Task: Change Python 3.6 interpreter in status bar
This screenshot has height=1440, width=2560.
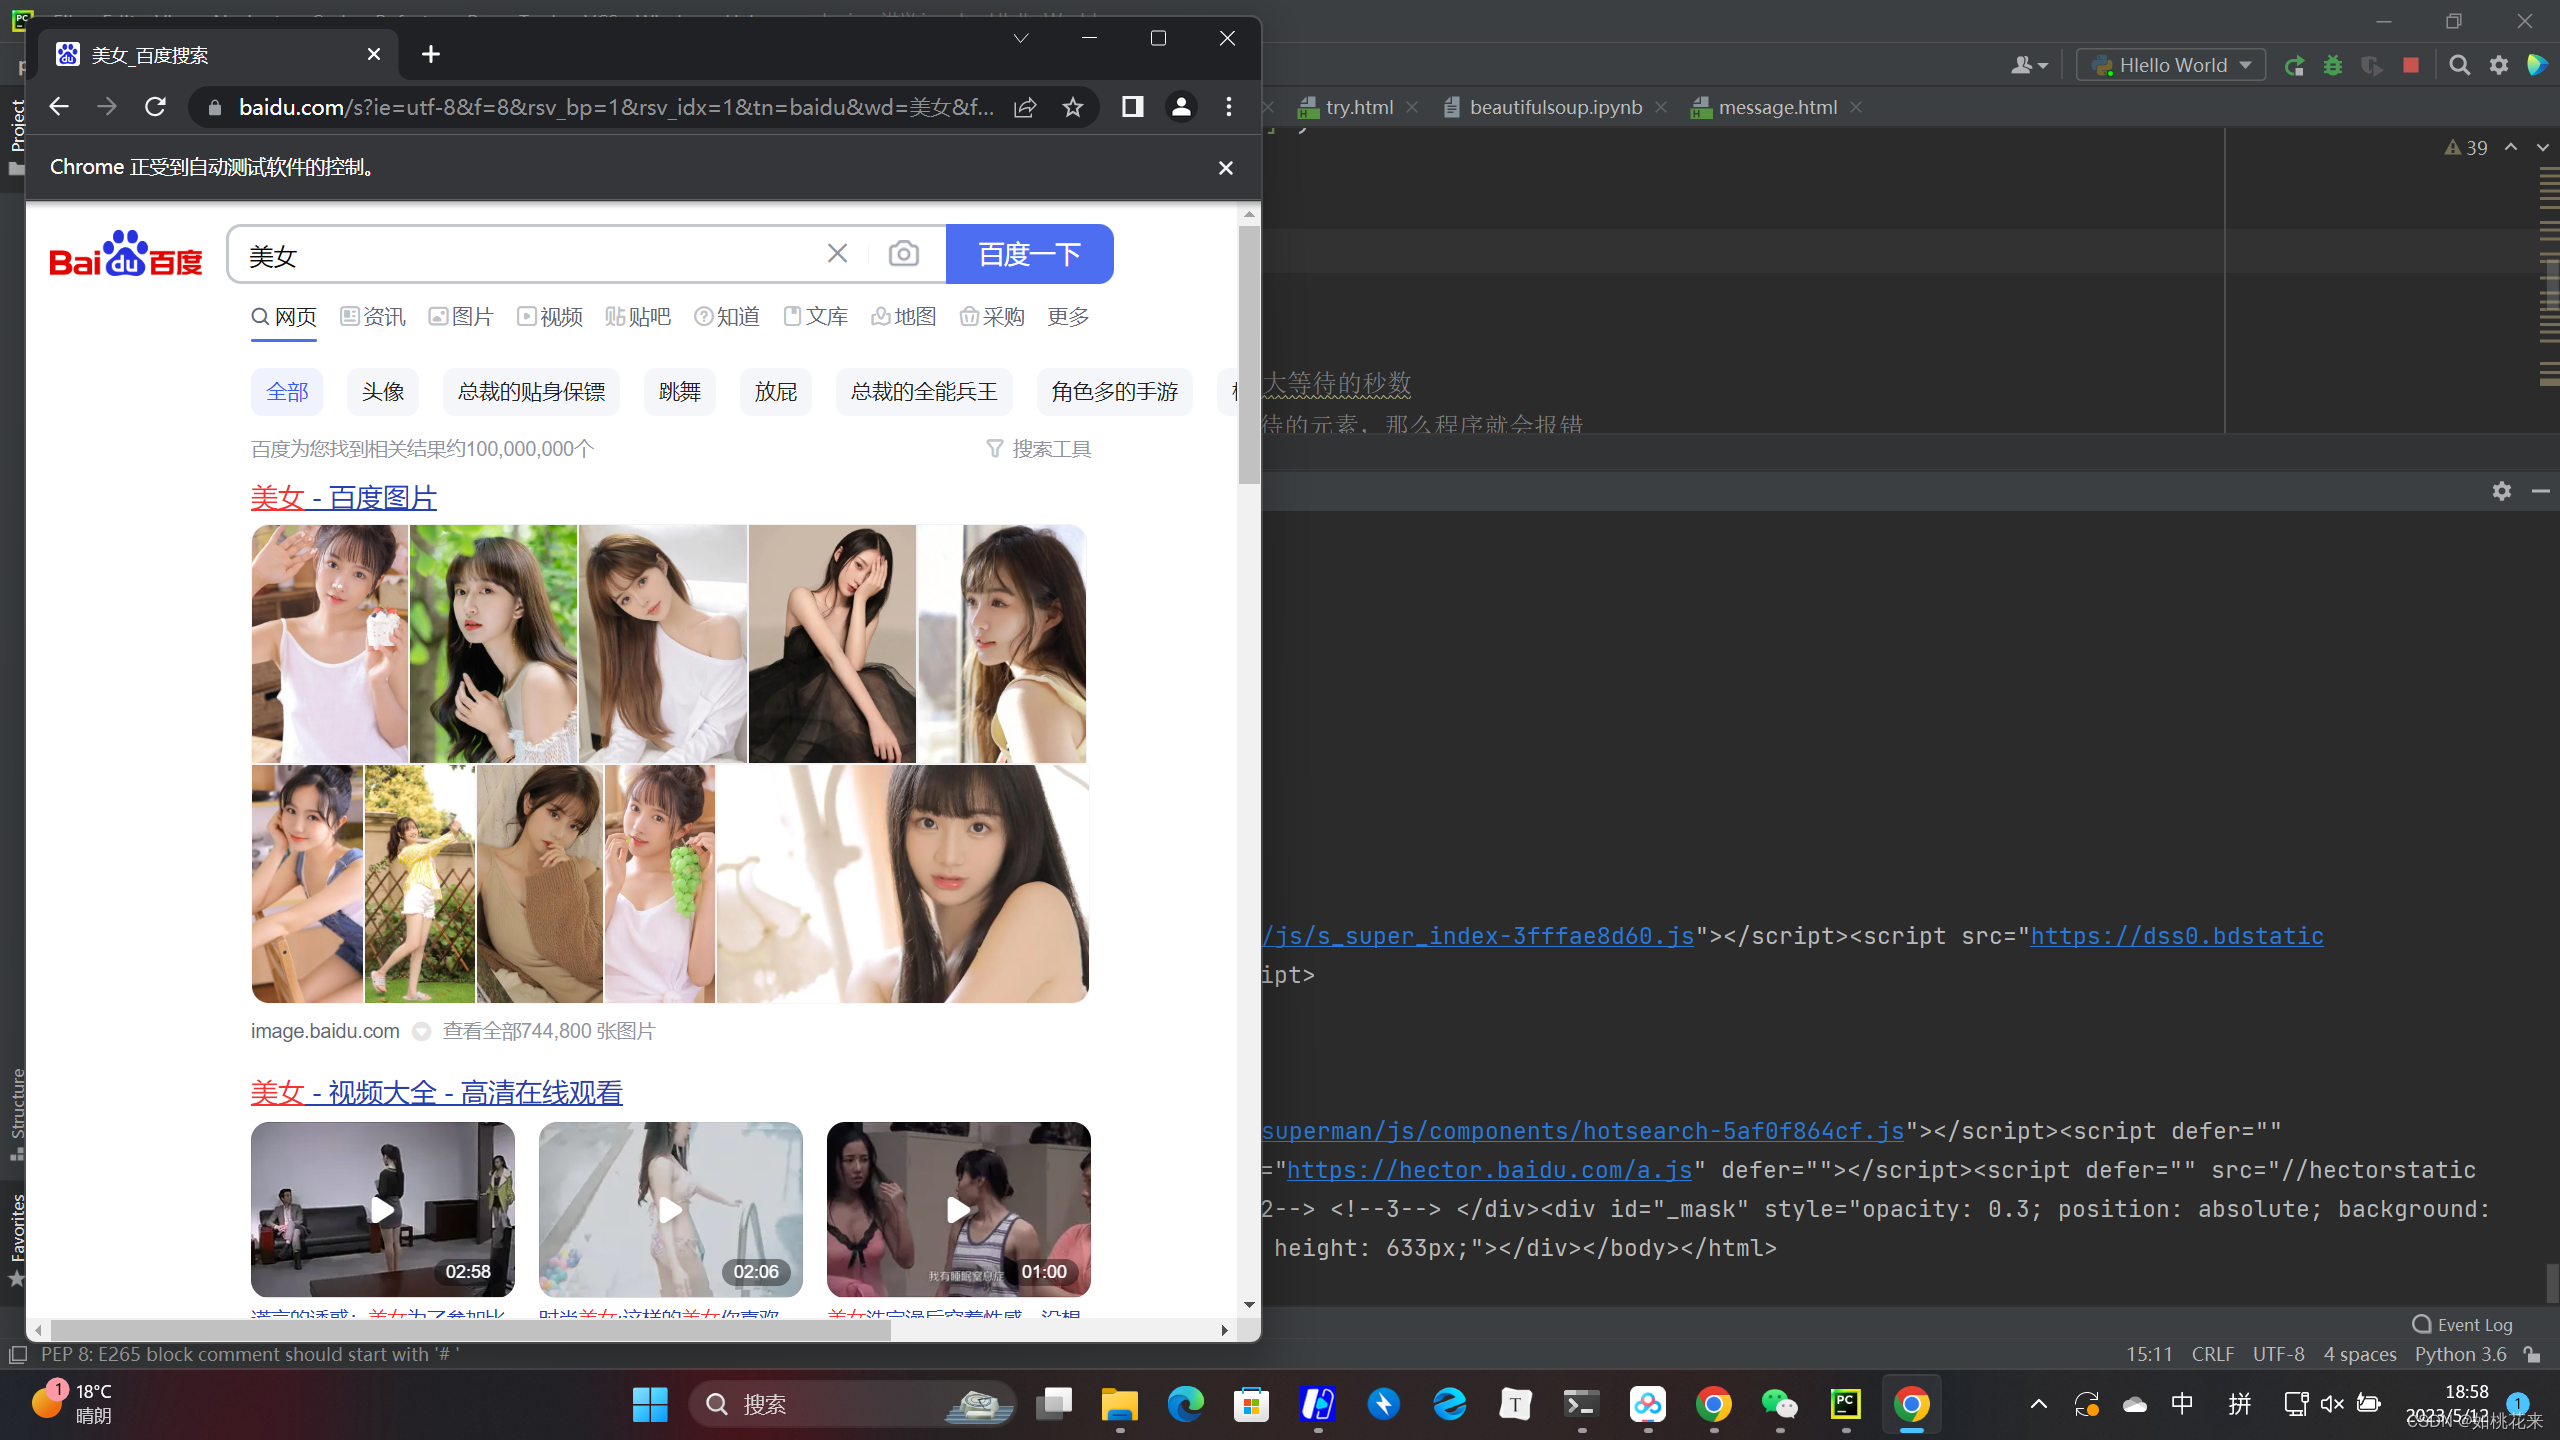Action: click(x=2461, y=1354)
